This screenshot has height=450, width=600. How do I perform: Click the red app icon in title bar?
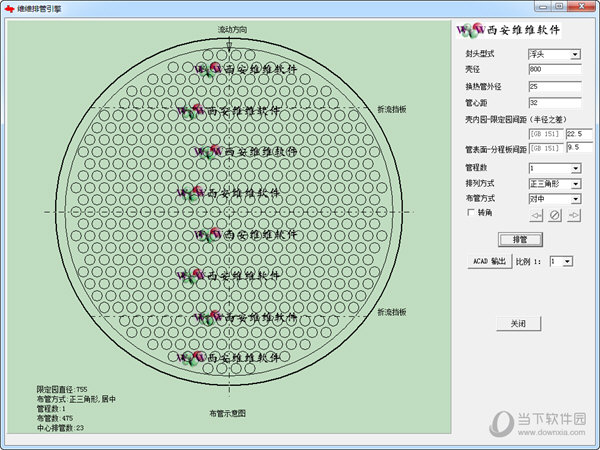(9, 8)
